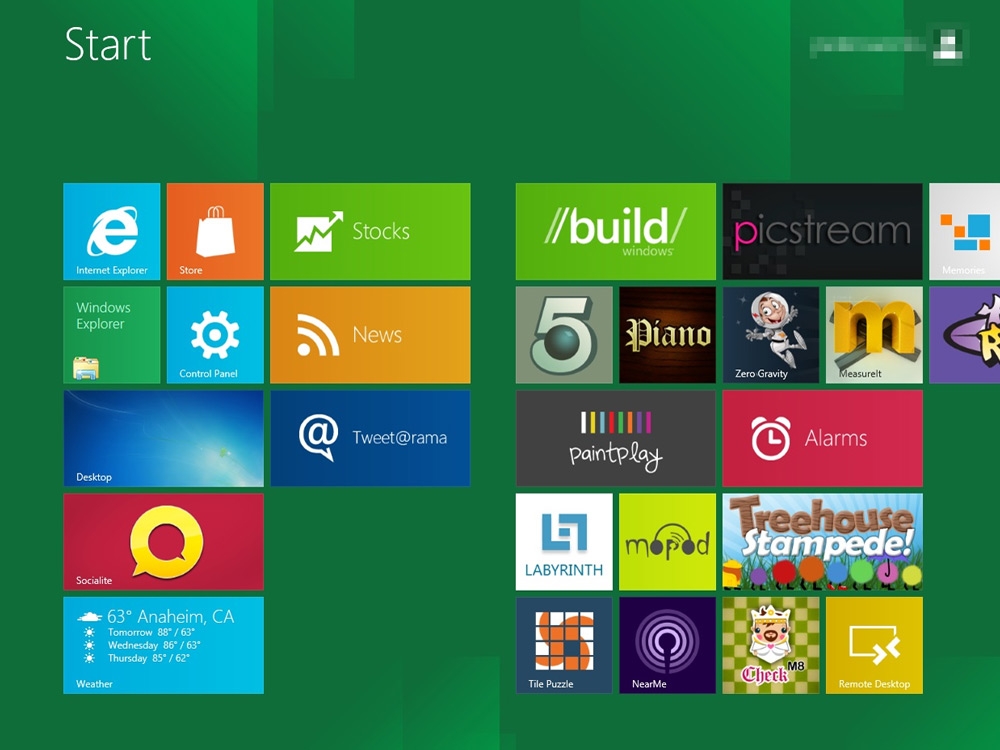This screenshot has height=750, width=1000.
Task: Open the Control Panel gear tile
Action: (x=215, y=335)
